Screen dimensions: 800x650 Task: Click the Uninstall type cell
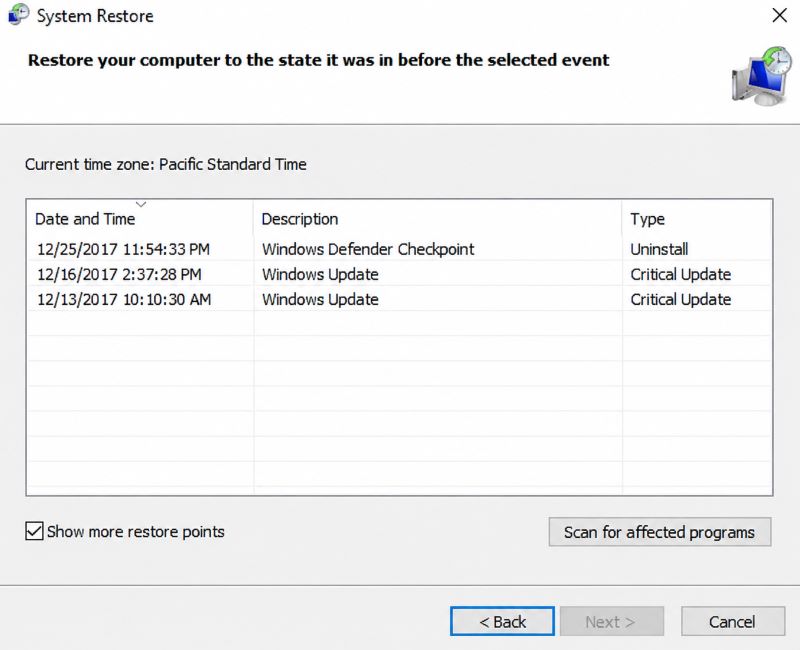[x=659, y=249]
